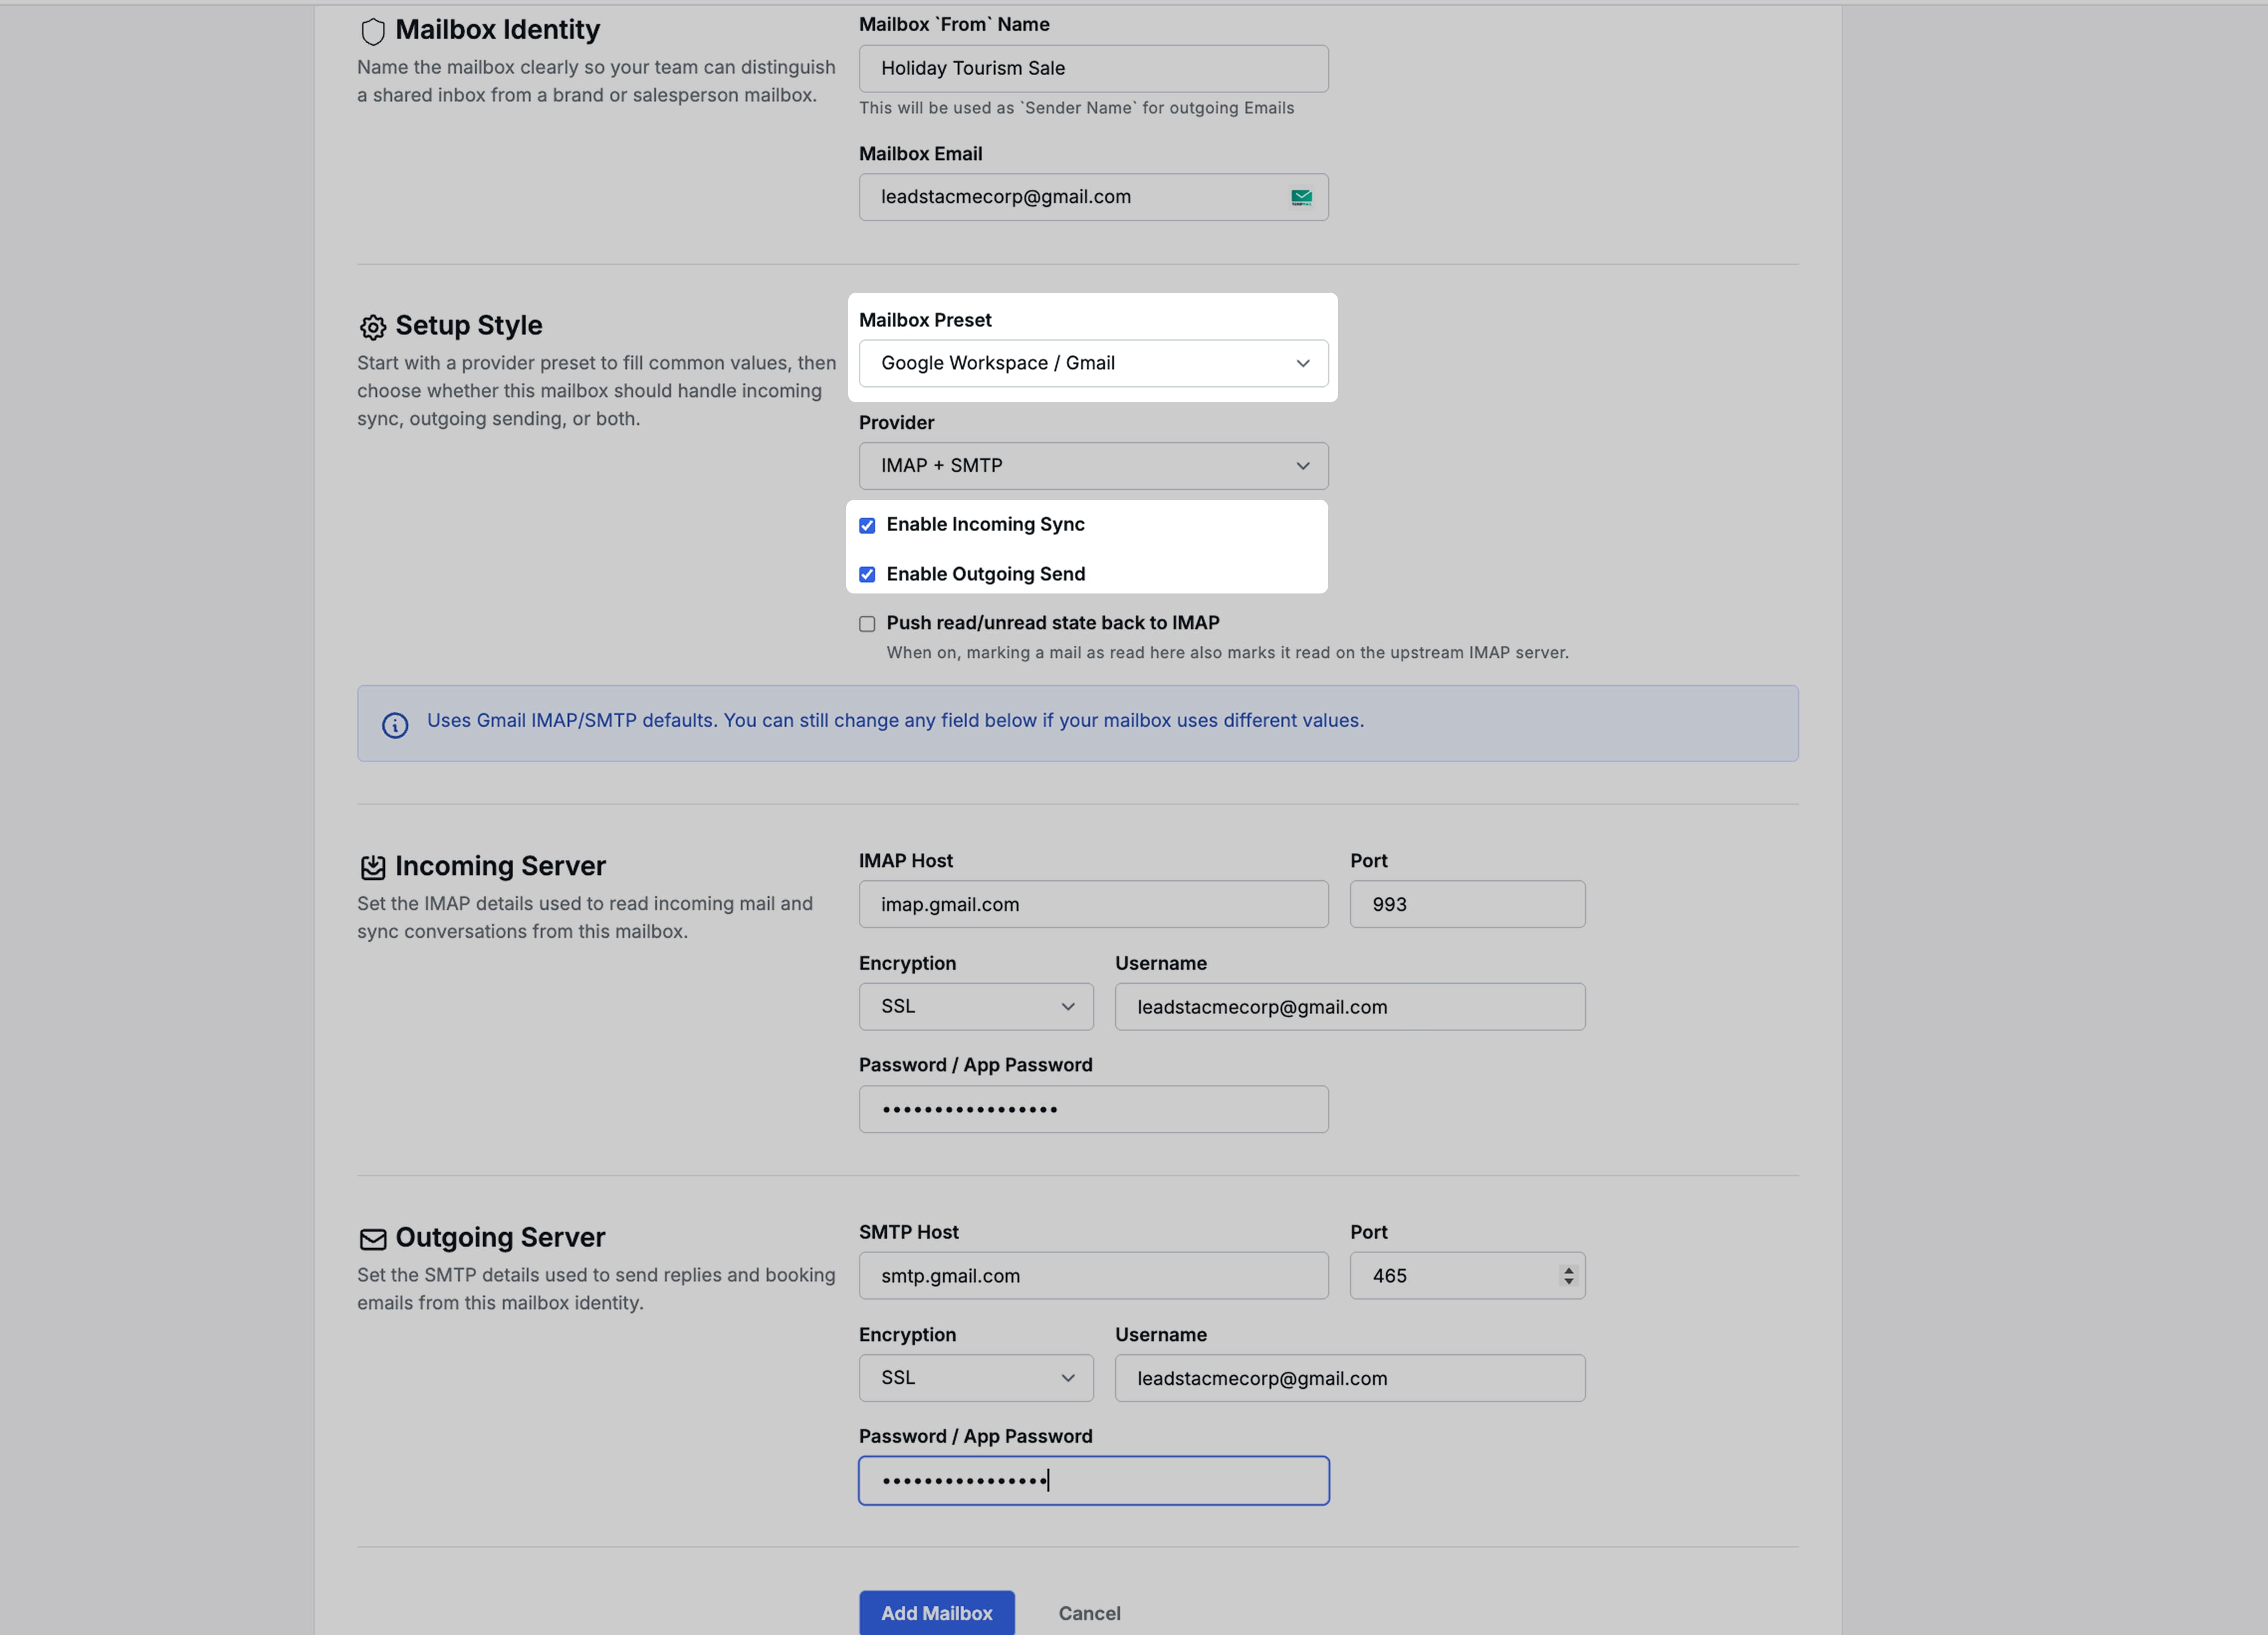Open the Provider IMAP + SMTP dropdown

pyautogui.click(x=1093, y=466)
